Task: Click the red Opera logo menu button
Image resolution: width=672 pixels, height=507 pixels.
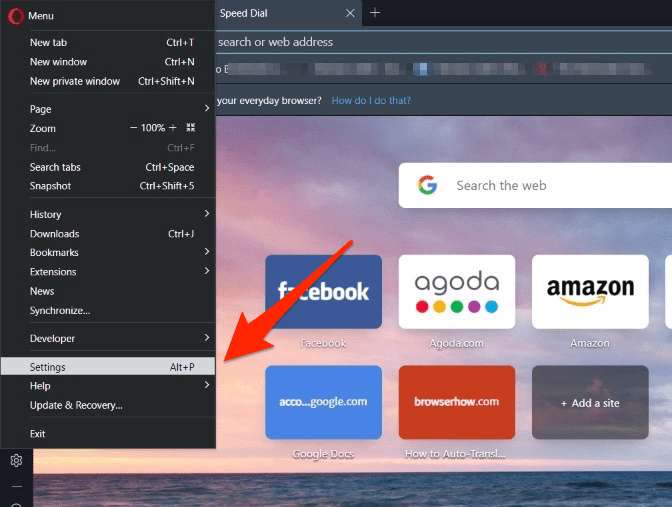Action: (x=16, y=16)
